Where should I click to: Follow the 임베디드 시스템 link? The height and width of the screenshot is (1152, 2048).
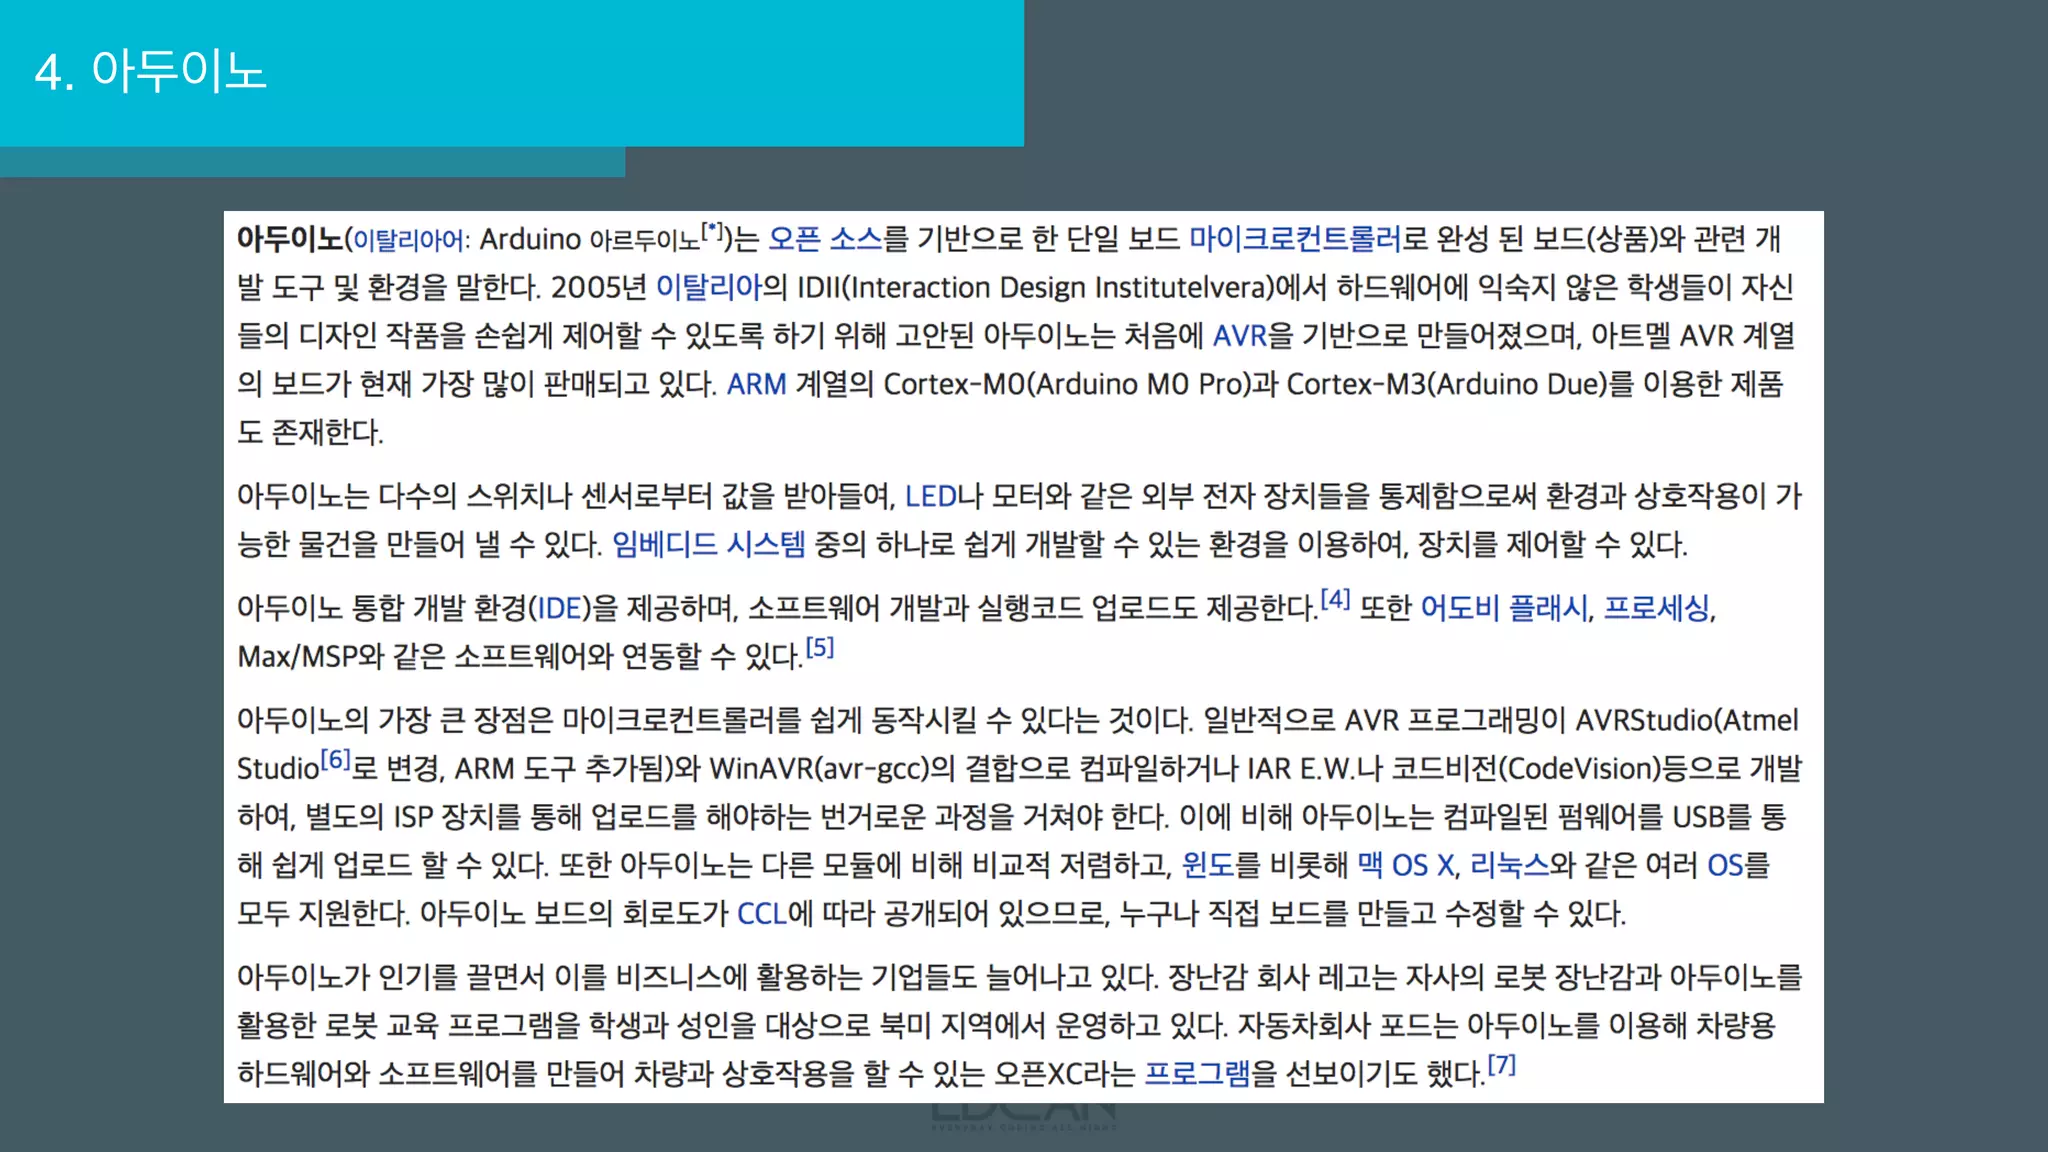pos(709,544)
